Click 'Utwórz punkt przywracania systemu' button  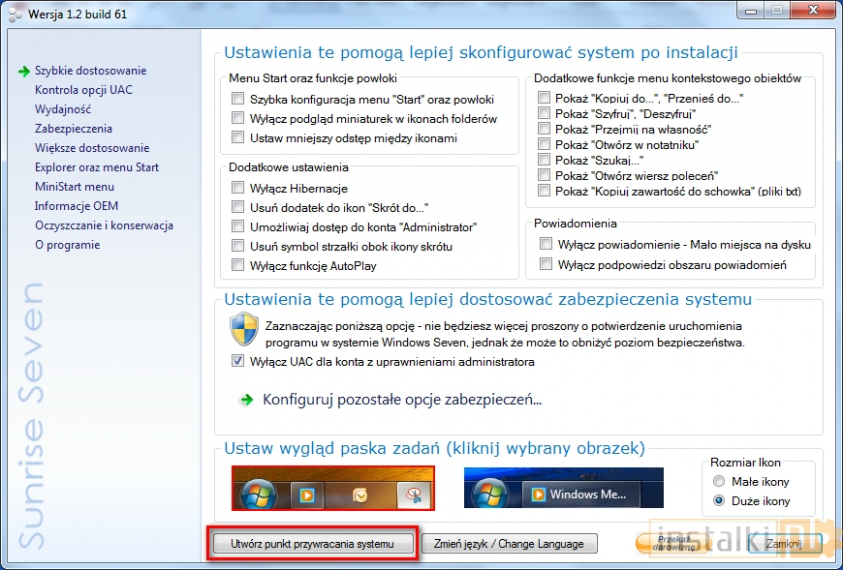313,544
